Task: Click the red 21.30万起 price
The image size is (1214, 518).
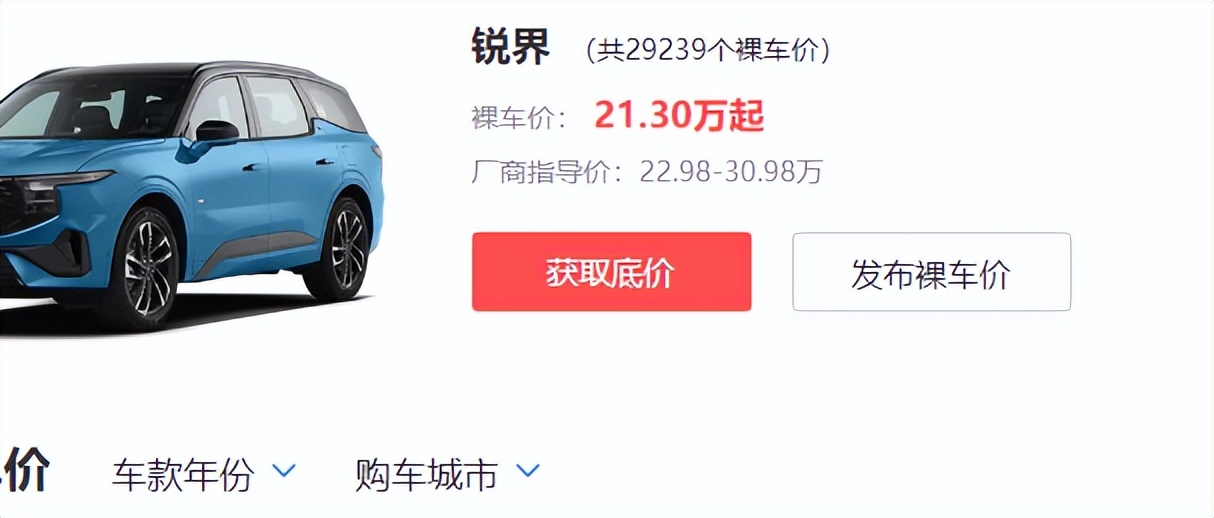Action: 679,117
